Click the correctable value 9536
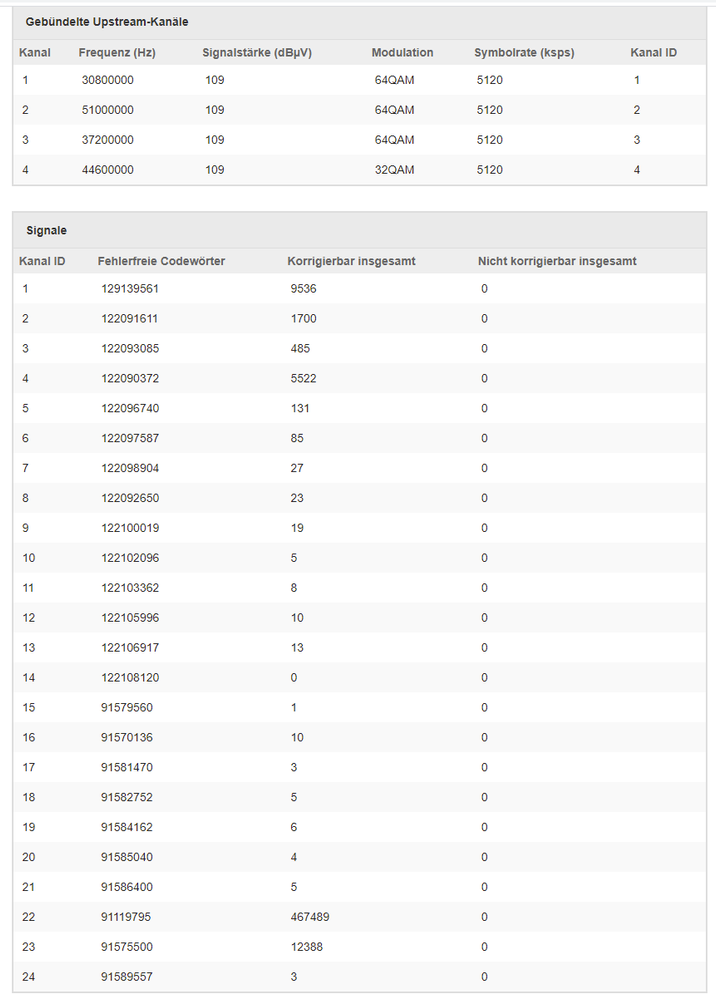 pos(302,289)
